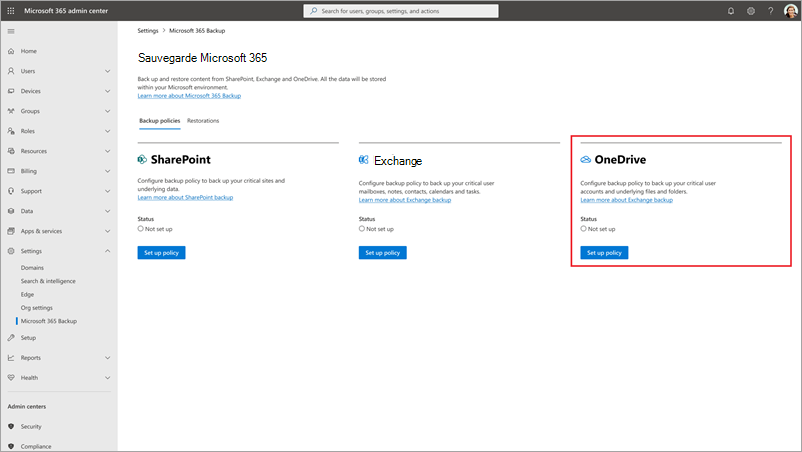Click the Groups icon in sidebar
This screenshot has height=452, width=802.
(x=11, y=111)
